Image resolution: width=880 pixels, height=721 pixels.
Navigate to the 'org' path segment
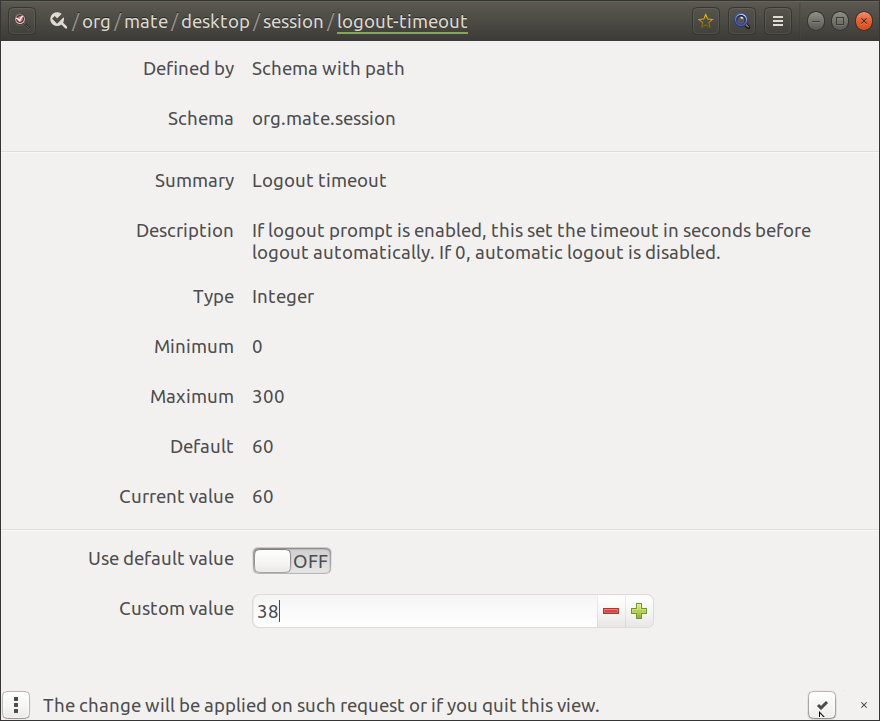coord(96,21)
